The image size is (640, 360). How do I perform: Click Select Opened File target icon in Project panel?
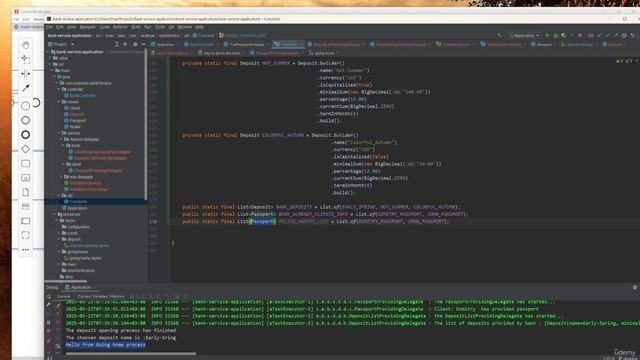point(125,44)
